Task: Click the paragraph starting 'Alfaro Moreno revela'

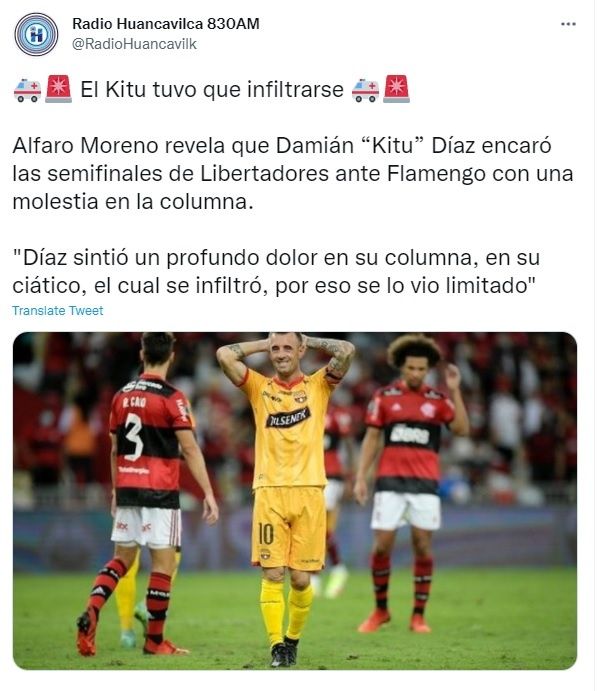Action: tap(293, 174)
